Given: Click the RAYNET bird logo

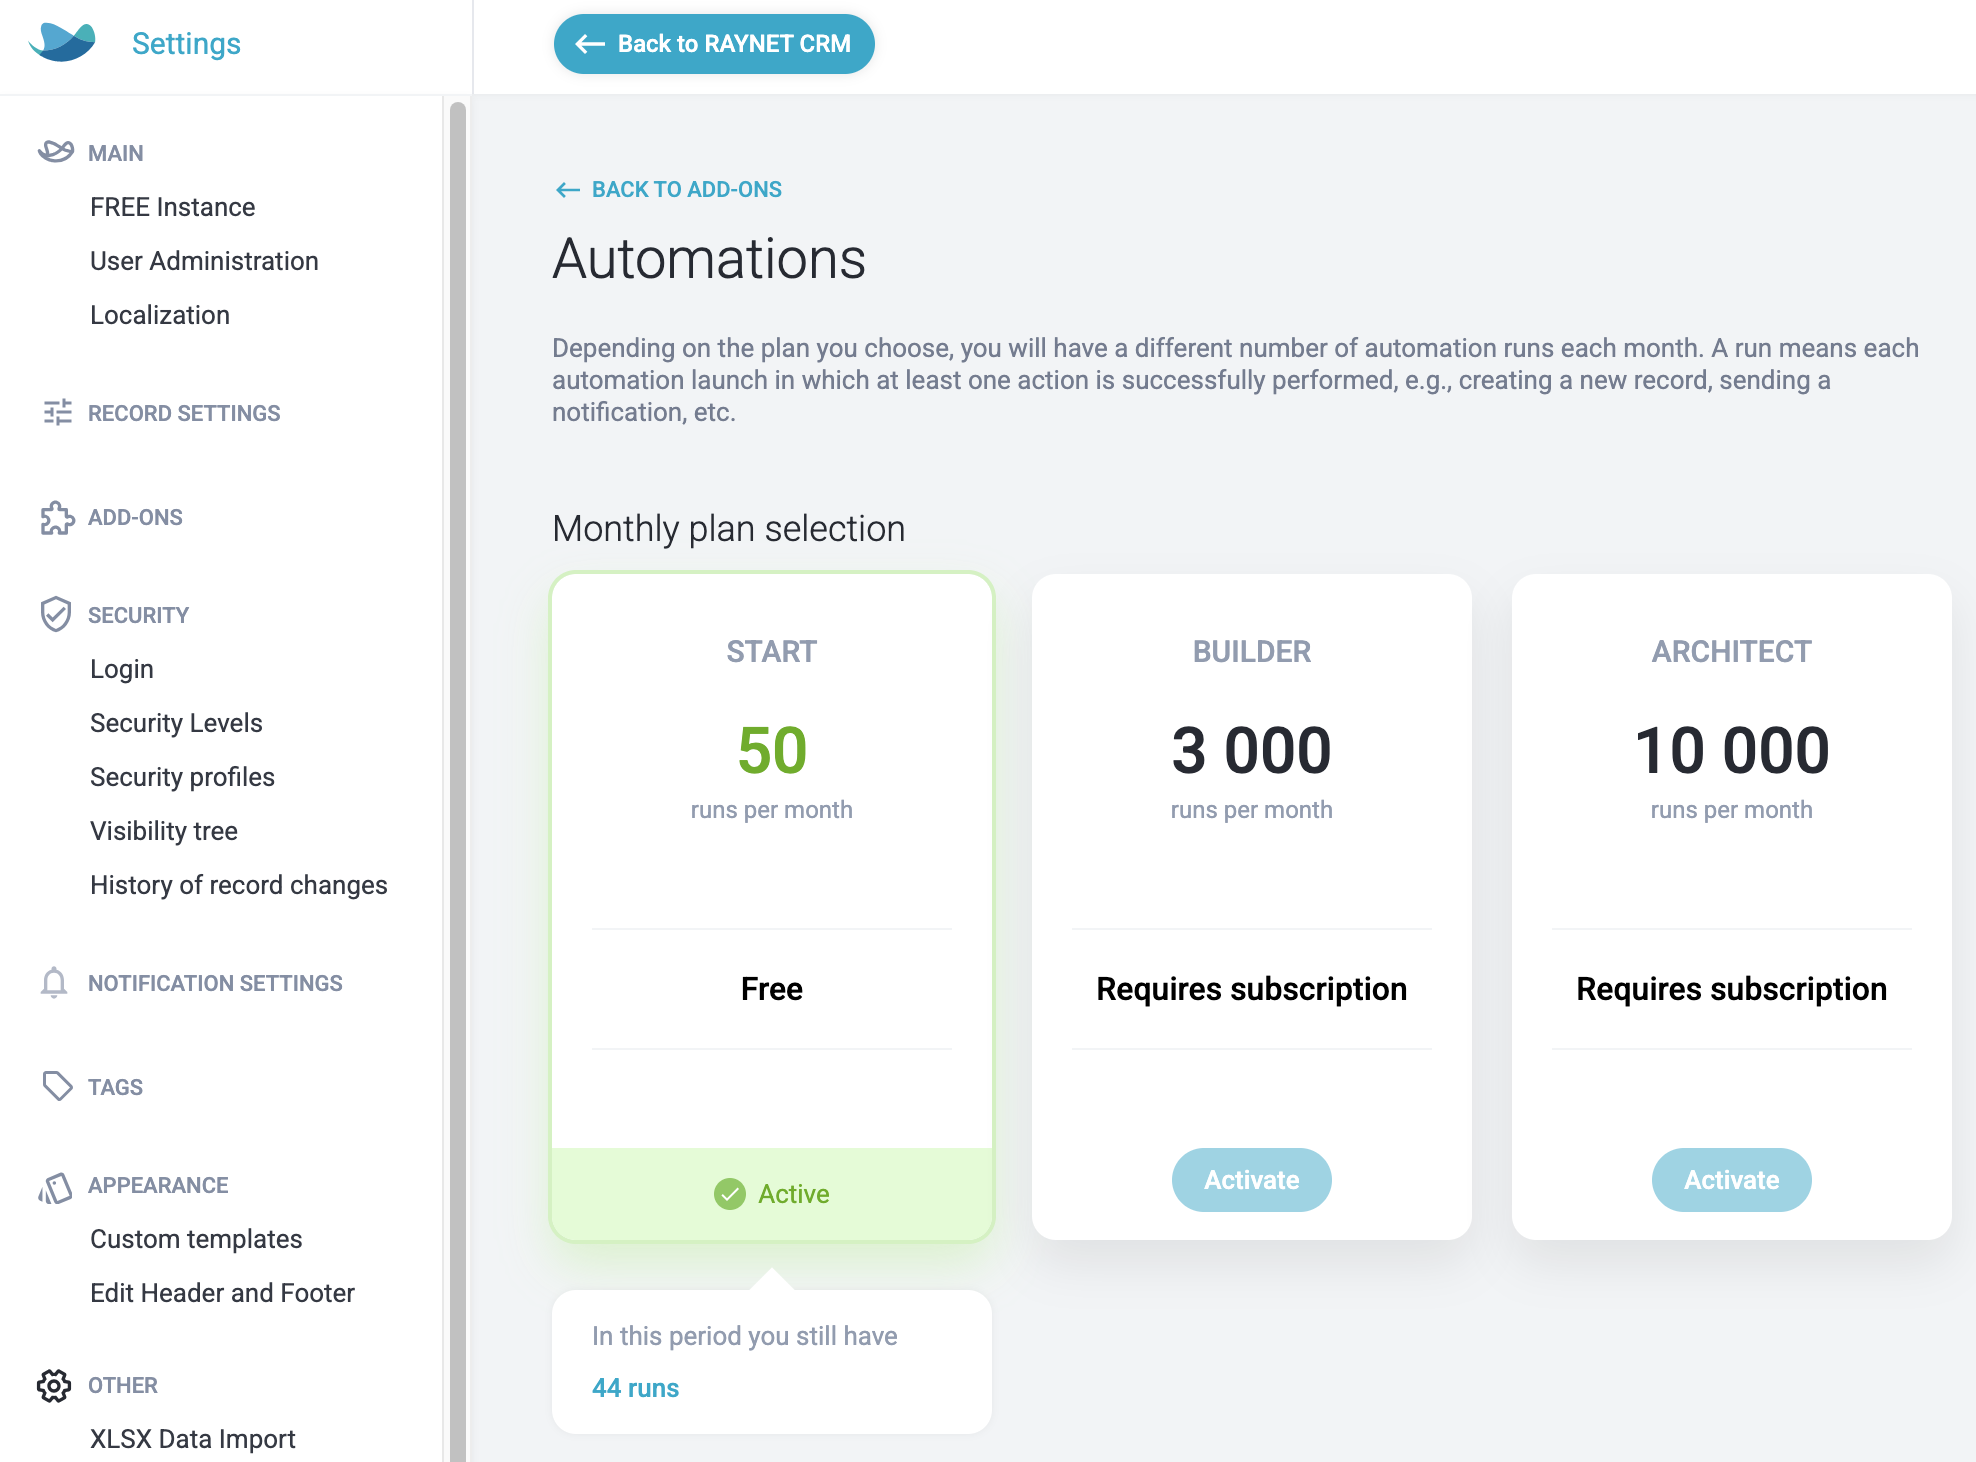Looking at the screenshot, I should coord(62,43).
